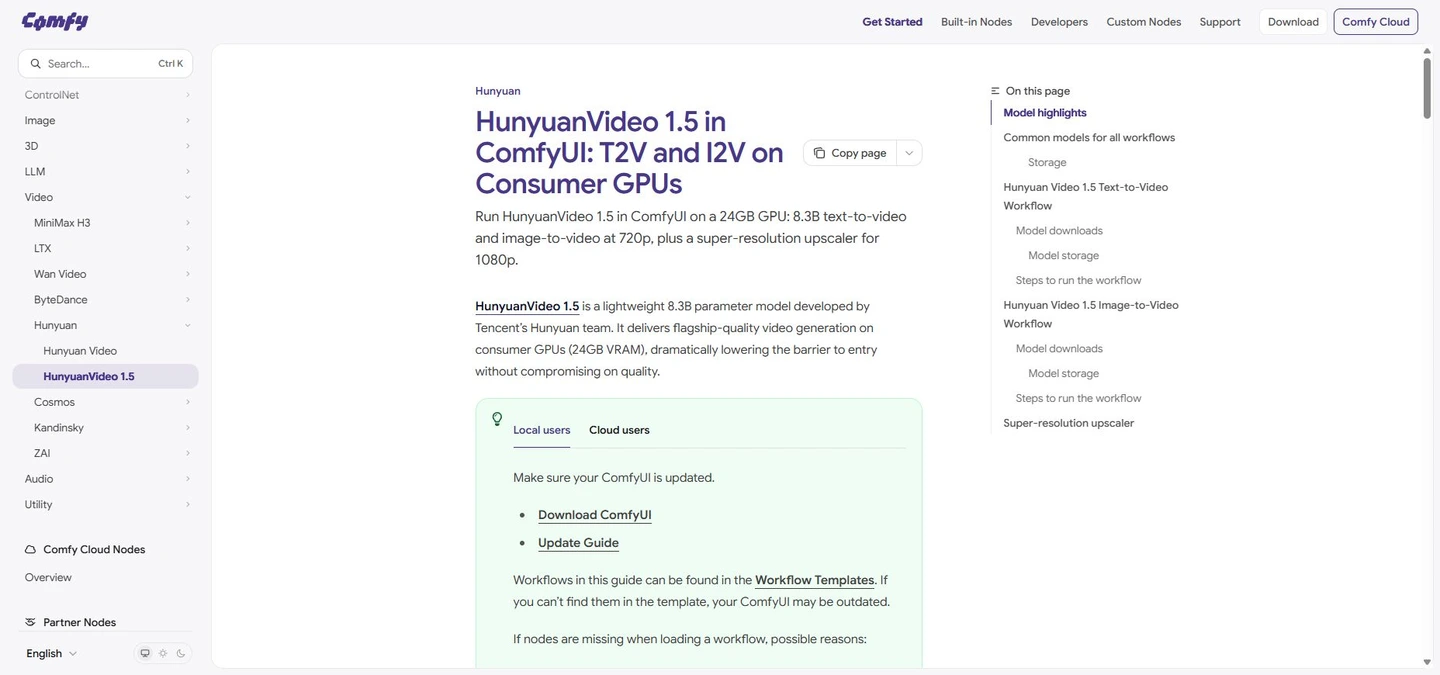Select HunyuanVideo 1.5 in sidebar
This screenshot has width=1440, height=675.
(x=105, y=377)
